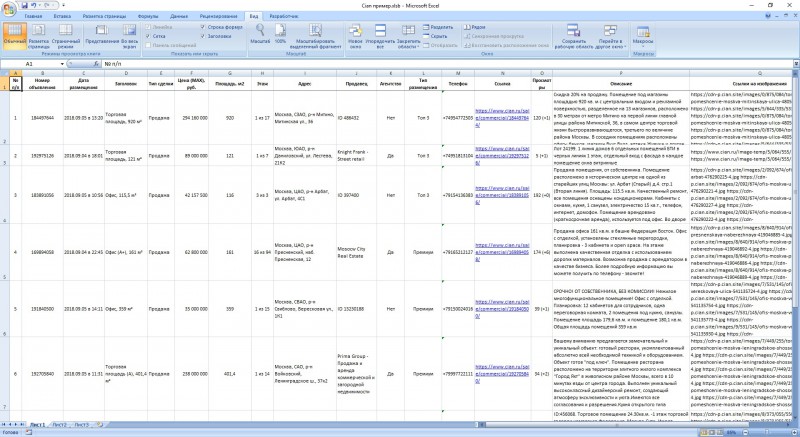The image size is (800, 437).
Task: Click the formula bar input
Action: [x=446, y=64]
